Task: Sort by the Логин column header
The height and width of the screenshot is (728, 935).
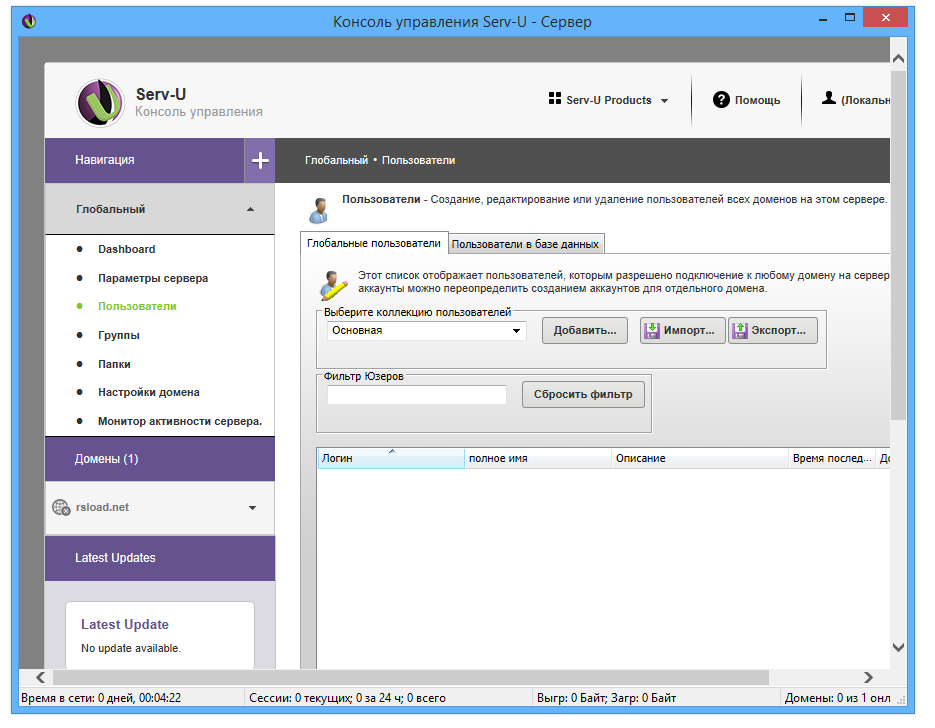Action: (x=391, y=458)
